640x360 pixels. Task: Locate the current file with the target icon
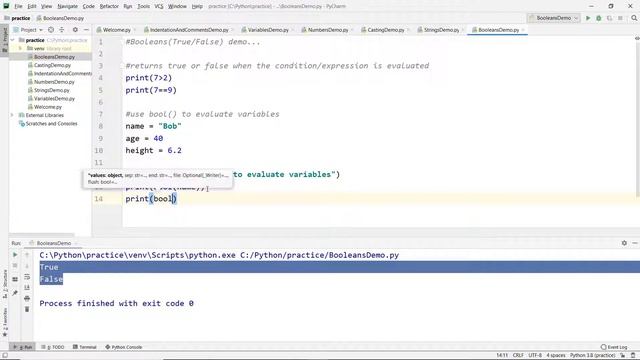pos(51,30)
